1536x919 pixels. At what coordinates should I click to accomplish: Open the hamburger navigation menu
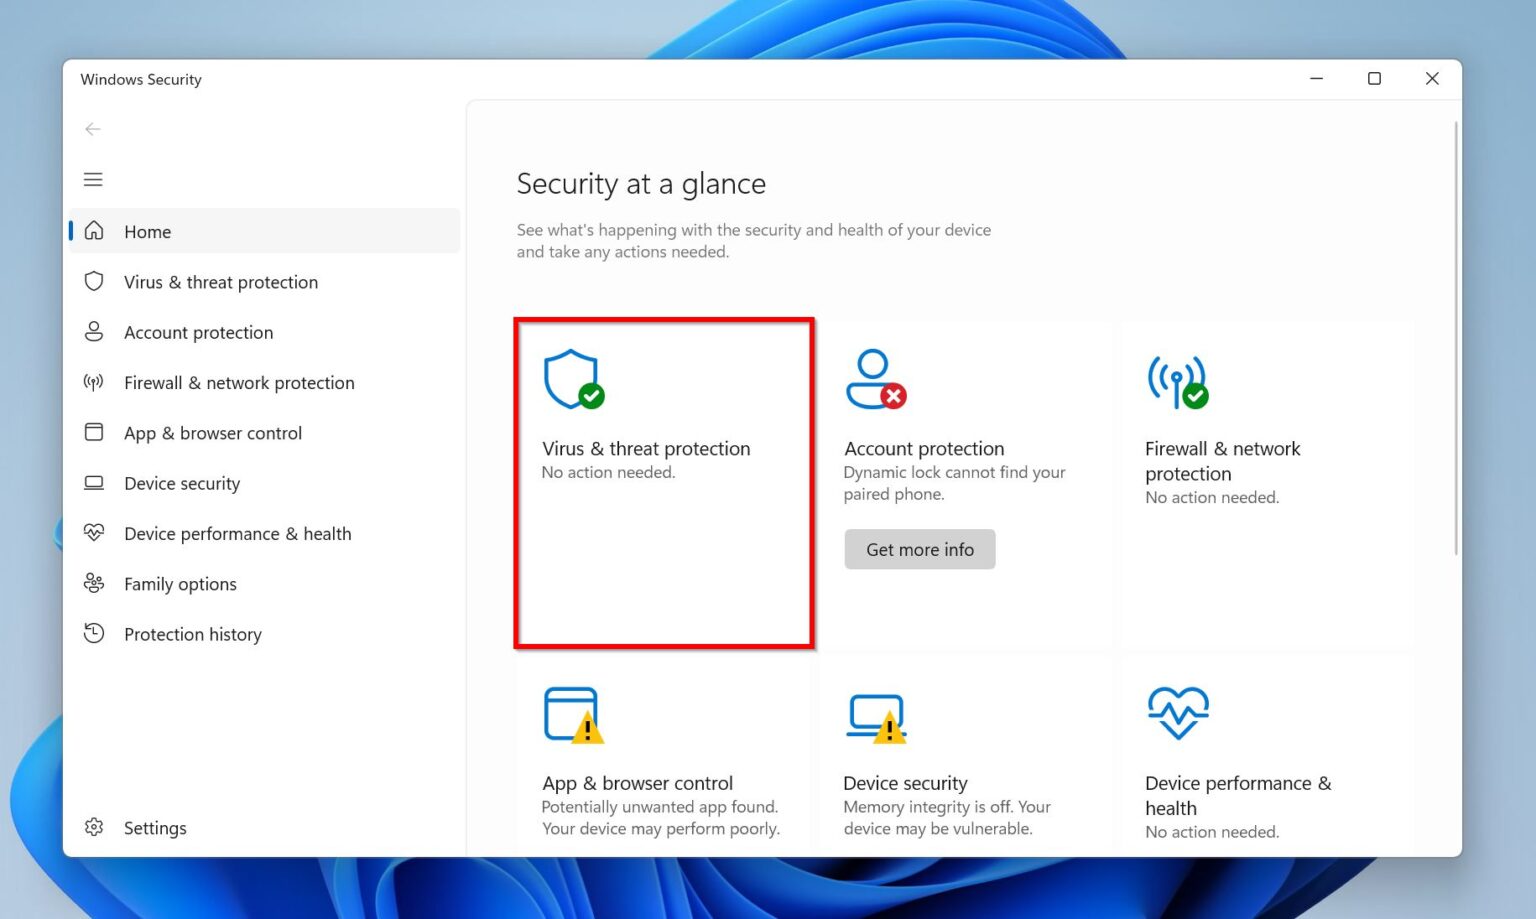pyautogui.click(x=93, y=179)
